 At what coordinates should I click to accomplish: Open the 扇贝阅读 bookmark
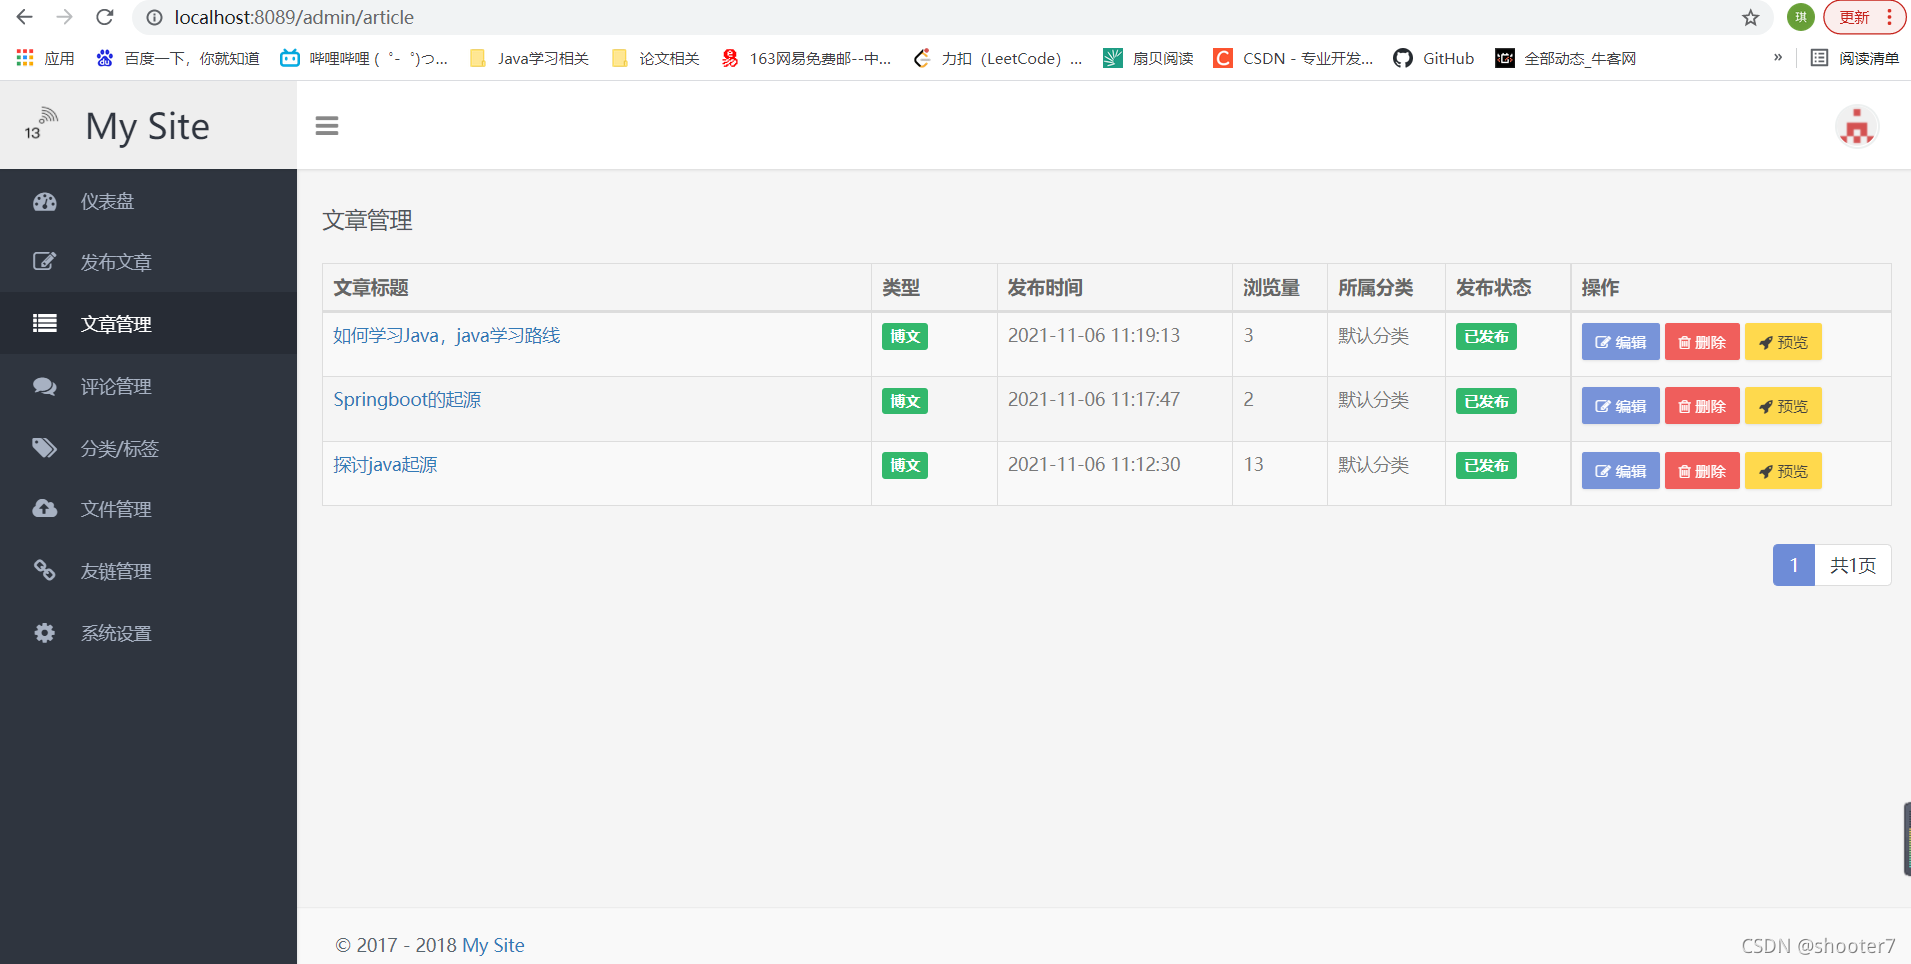(x=1148, y=58)
